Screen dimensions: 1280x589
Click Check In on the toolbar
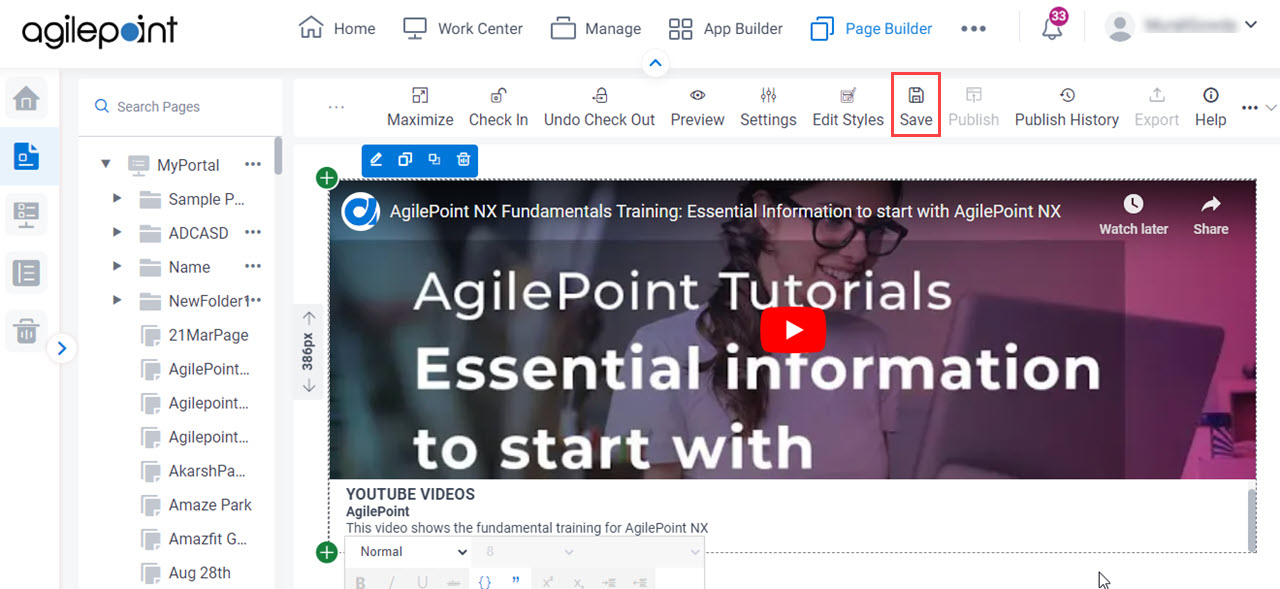tap(498, 108)
